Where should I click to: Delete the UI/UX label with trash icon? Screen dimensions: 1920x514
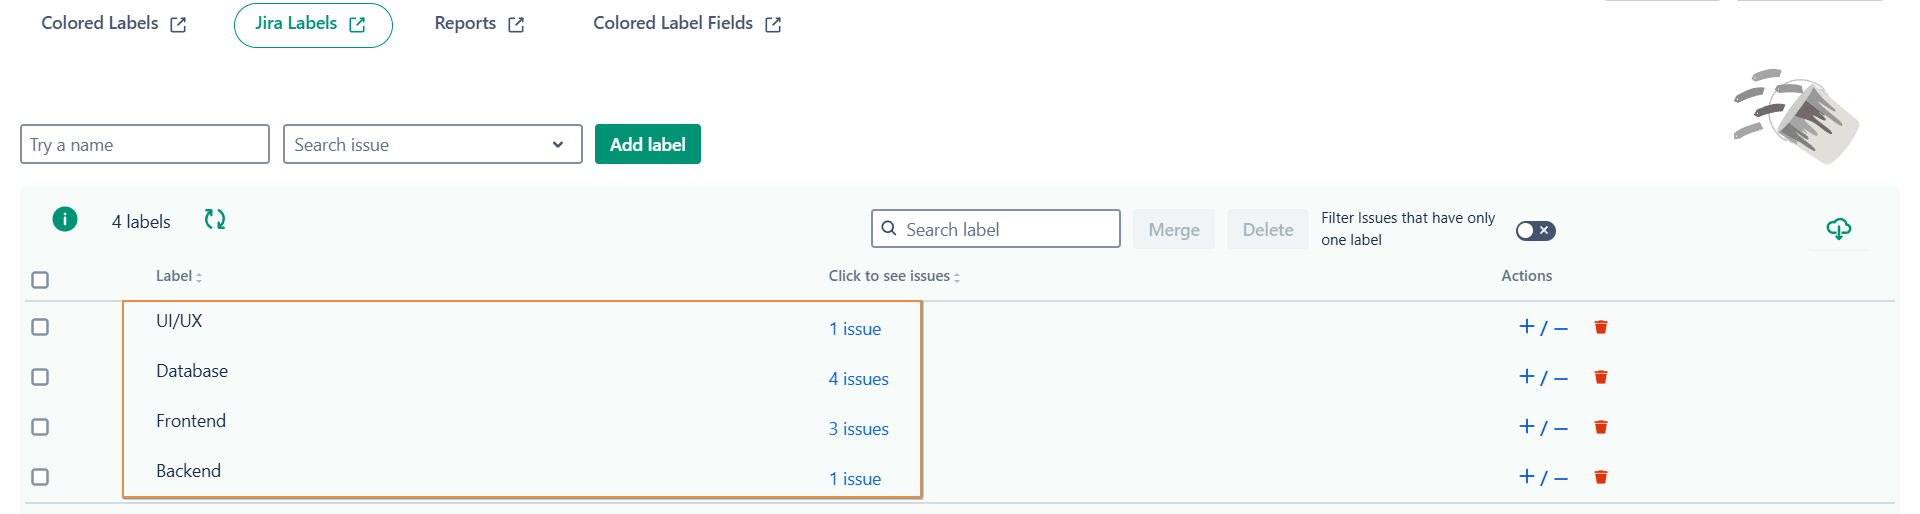[x=1601, y=327]
